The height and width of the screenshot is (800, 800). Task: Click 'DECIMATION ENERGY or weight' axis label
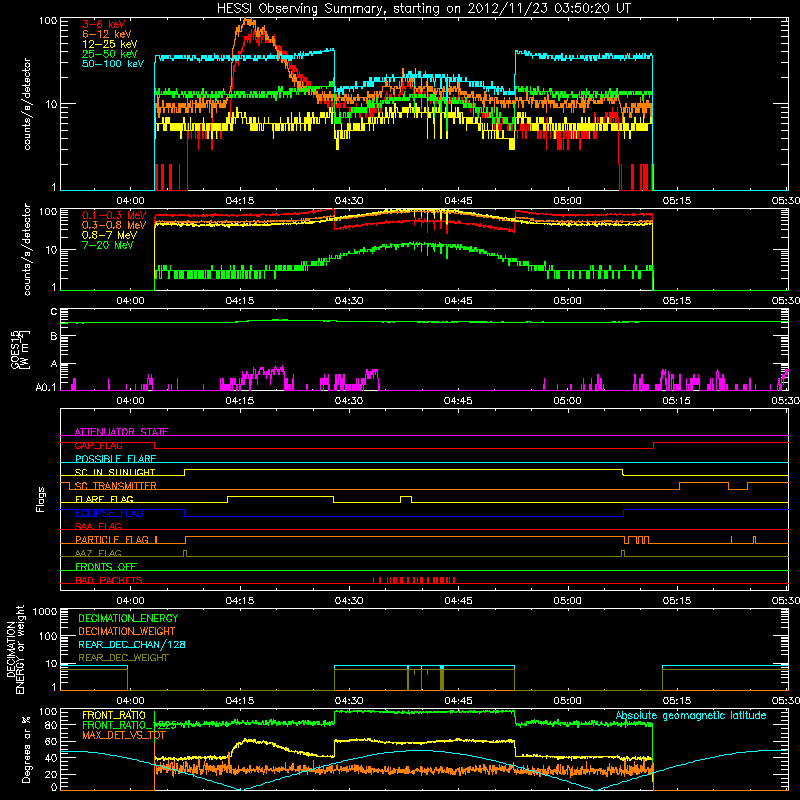click(15, 650)
